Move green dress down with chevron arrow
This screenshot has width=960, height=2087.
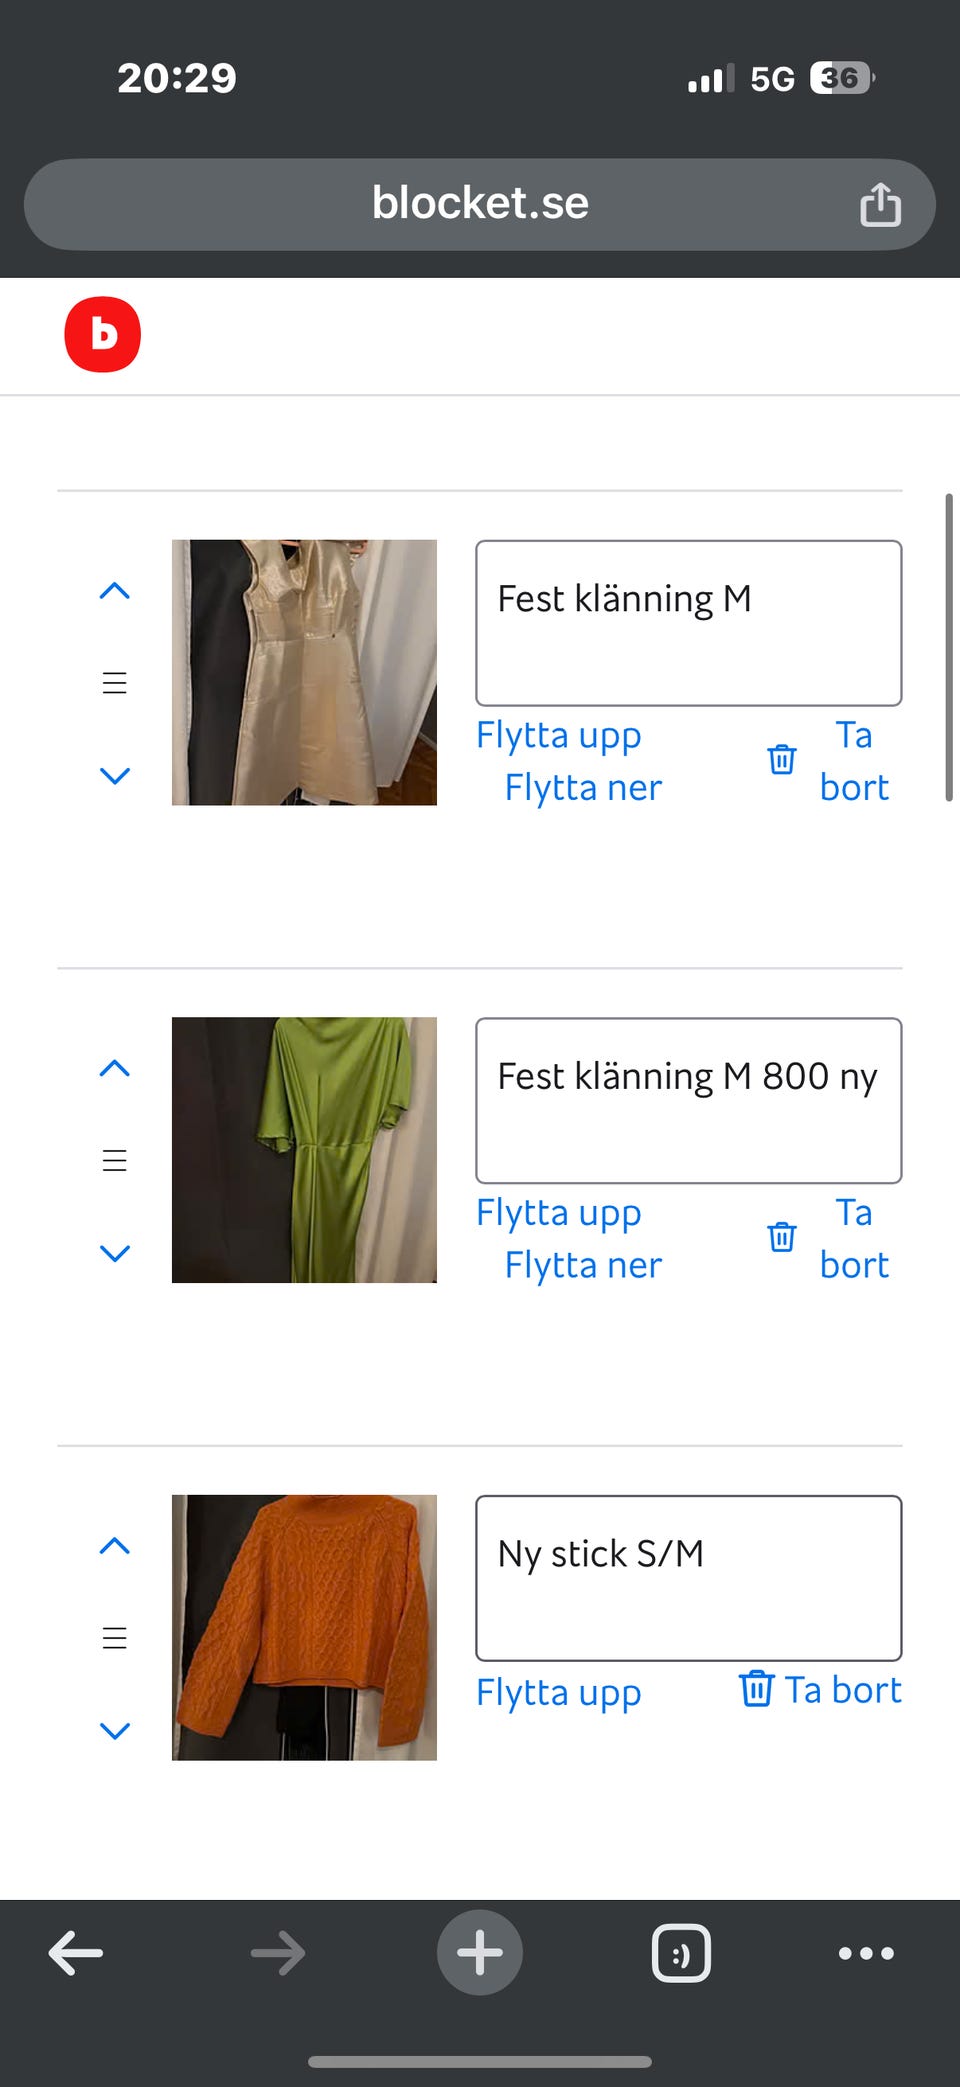pos(115,1253)
